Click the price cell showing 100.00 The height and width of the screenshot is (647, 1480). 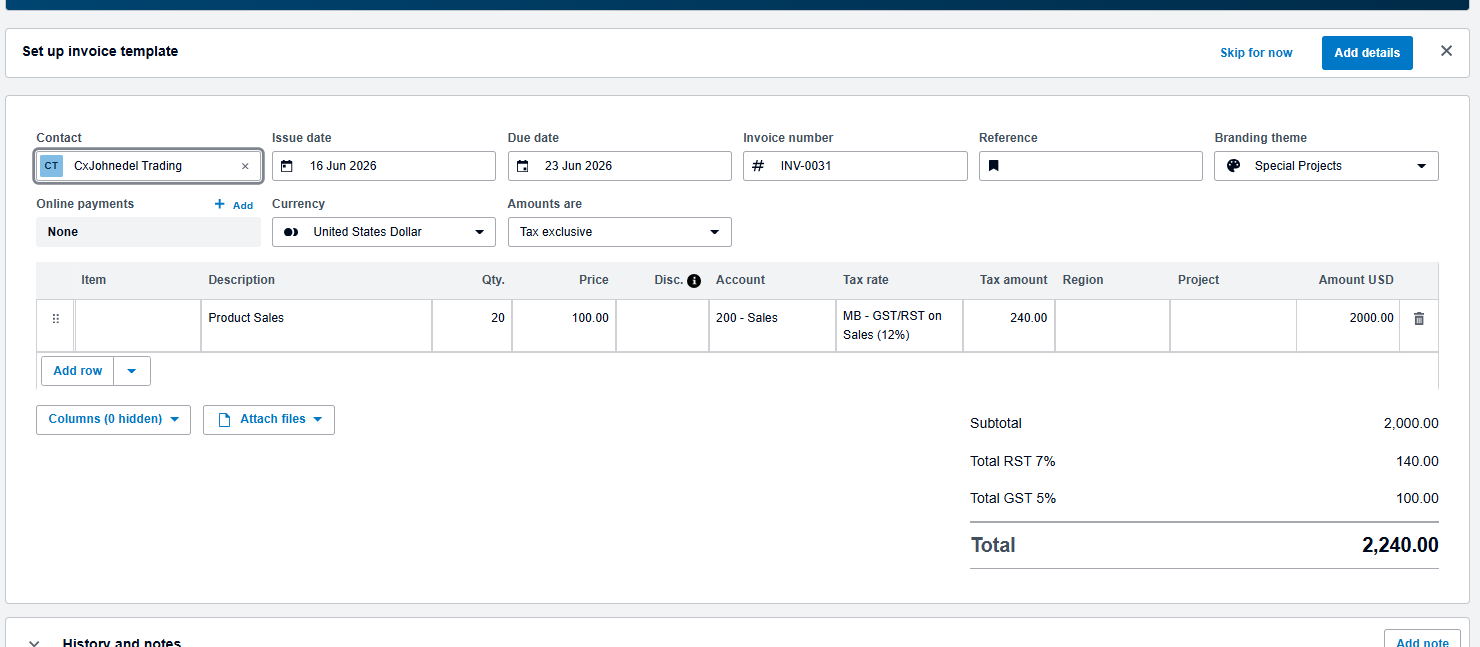tap(564, 326)
